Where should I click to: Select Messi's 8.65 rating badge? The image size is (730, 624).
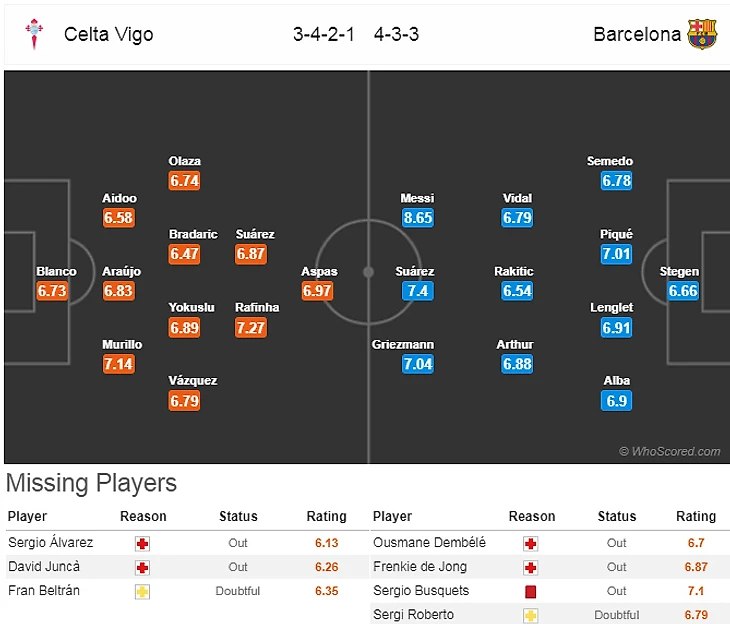point(417,217)
